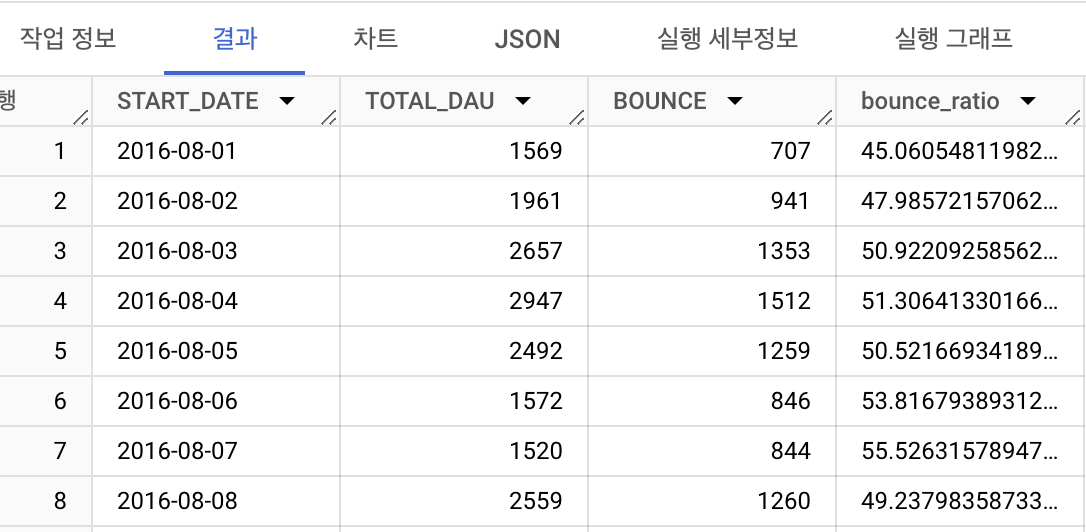Select the 2016-08-01 date cell
This screenshot has height=532, width=1086.
[x=177, y=151]
